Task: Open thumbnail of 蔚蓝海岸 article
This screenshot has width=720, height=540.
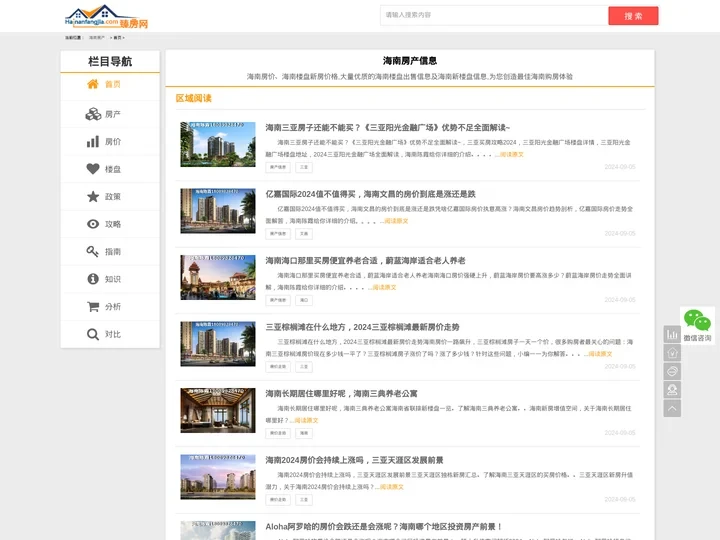Action: coord(218,277)
